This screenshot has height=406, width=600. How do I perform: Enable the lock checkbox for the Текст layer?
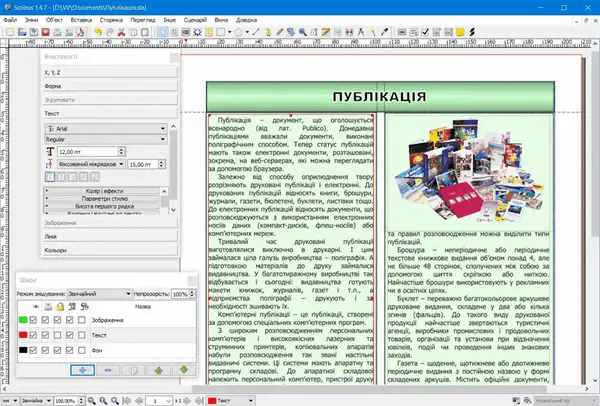pos(57,335)
